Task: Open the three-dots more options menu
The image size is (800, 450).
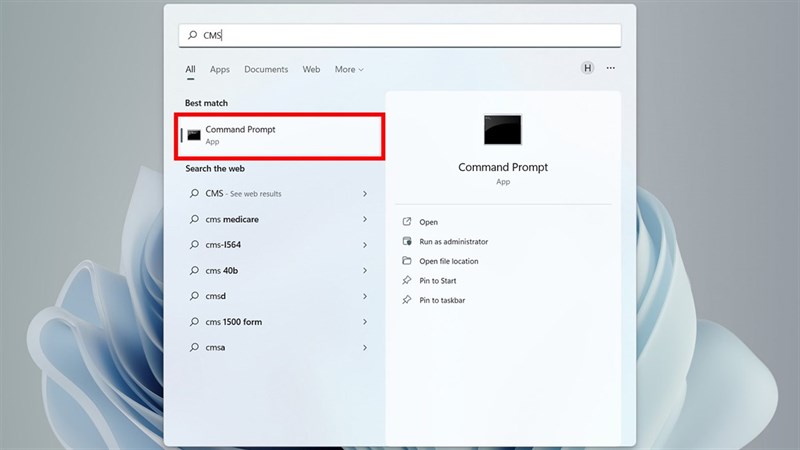Action: tap(610, 68)
